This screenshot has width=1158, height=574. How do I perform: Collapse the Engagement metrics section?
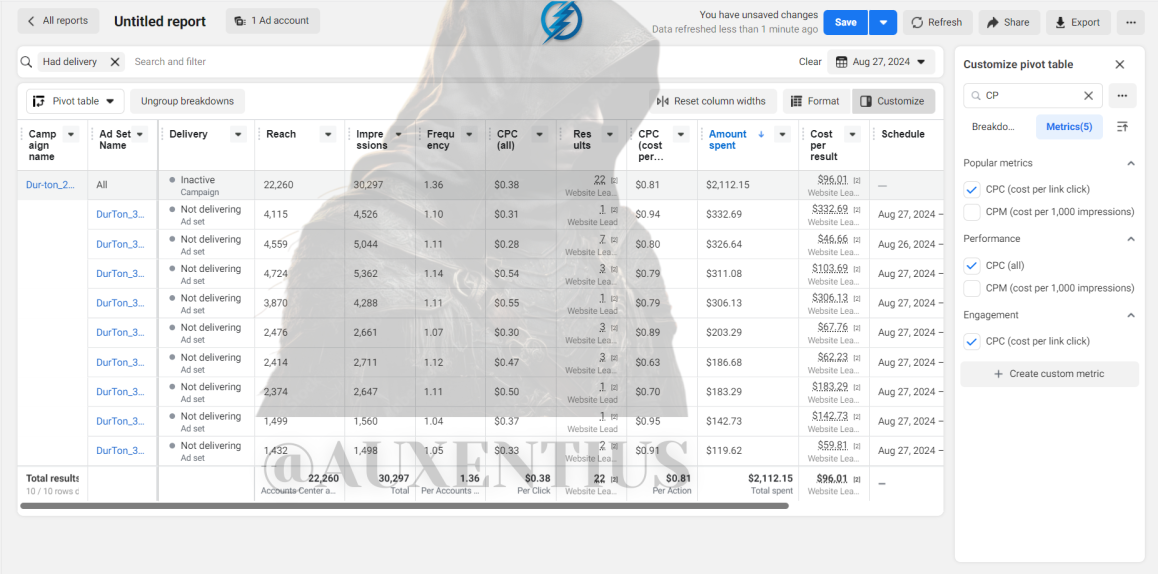(x=1130, y=315)
